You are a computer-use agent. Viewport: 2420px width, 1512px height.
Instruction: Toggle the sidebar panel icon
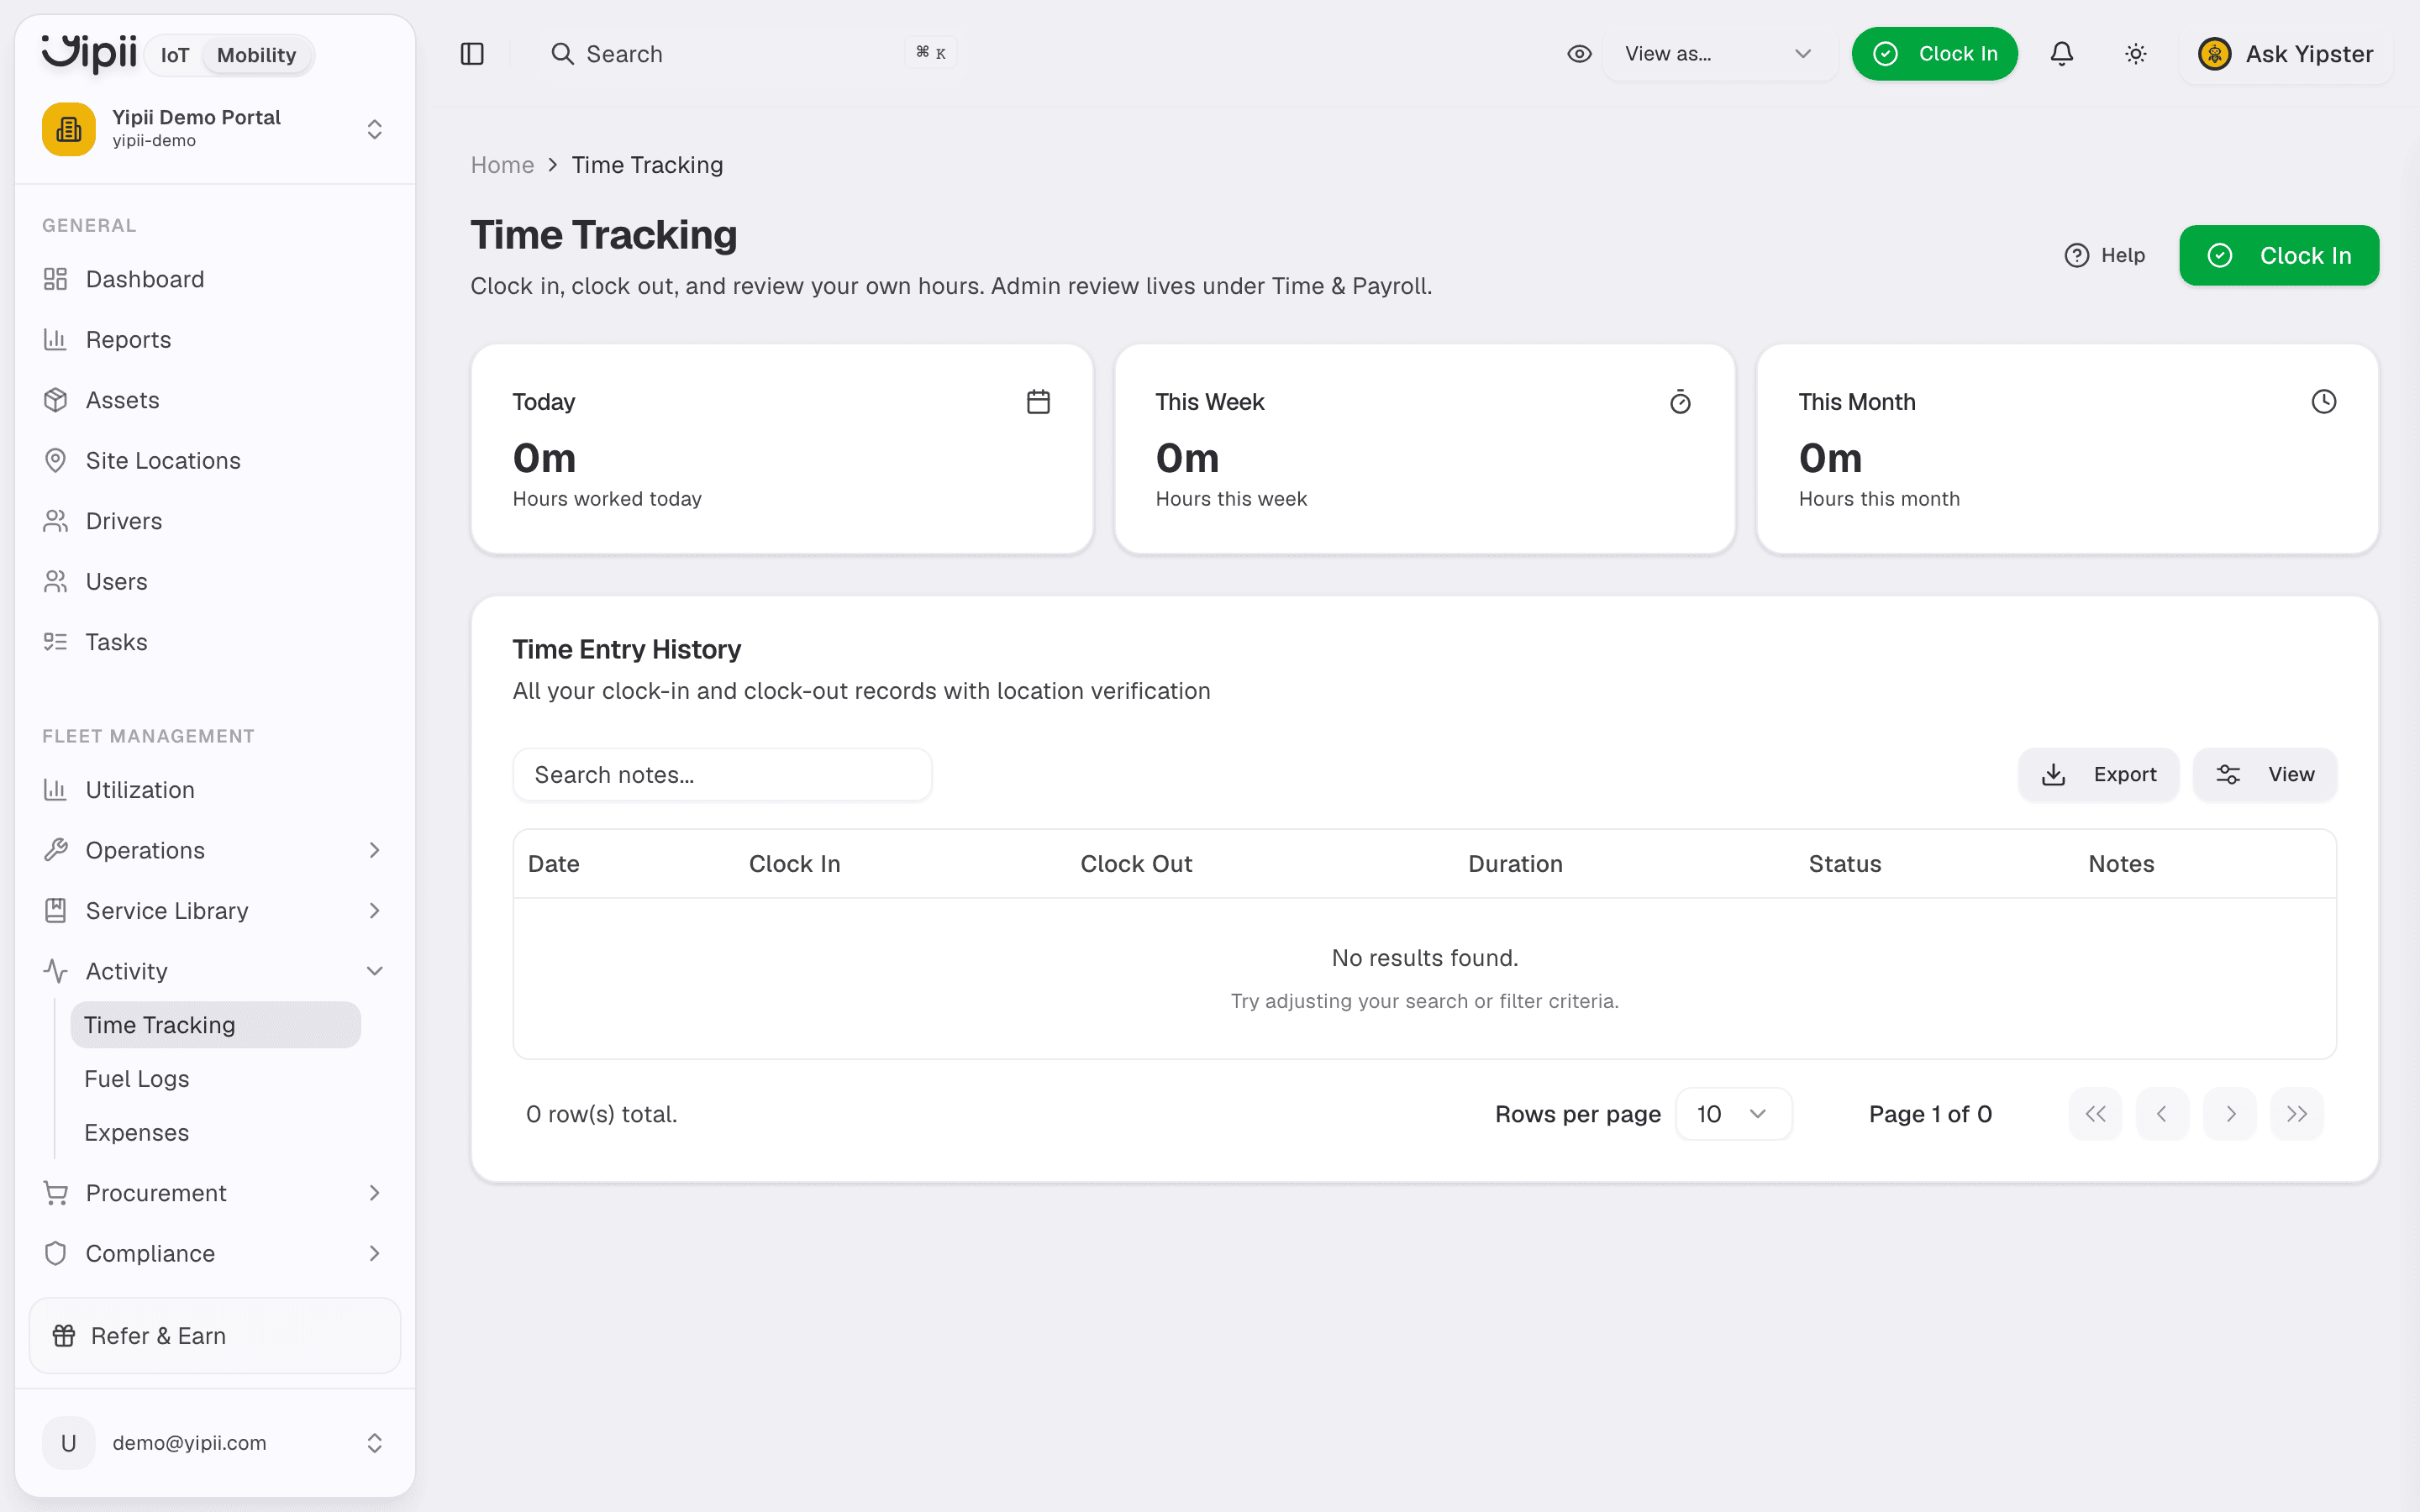(472, 54)
